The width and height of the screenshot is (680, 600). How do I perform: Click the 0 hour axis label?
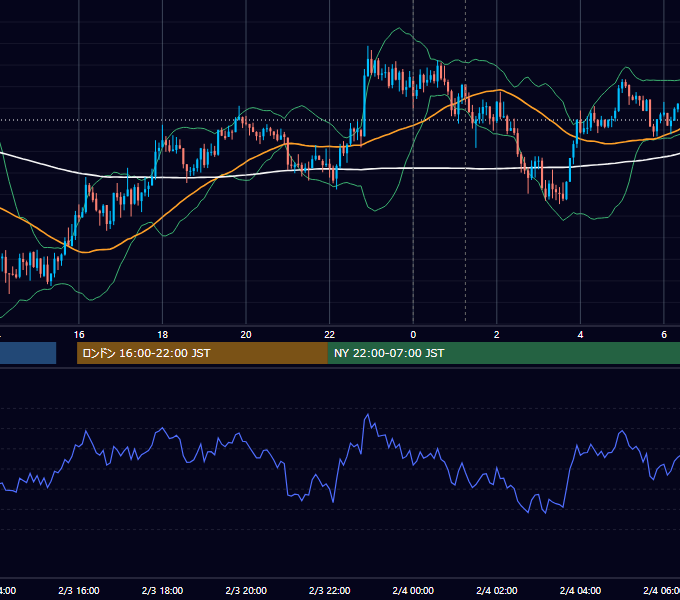coord(413,335)
